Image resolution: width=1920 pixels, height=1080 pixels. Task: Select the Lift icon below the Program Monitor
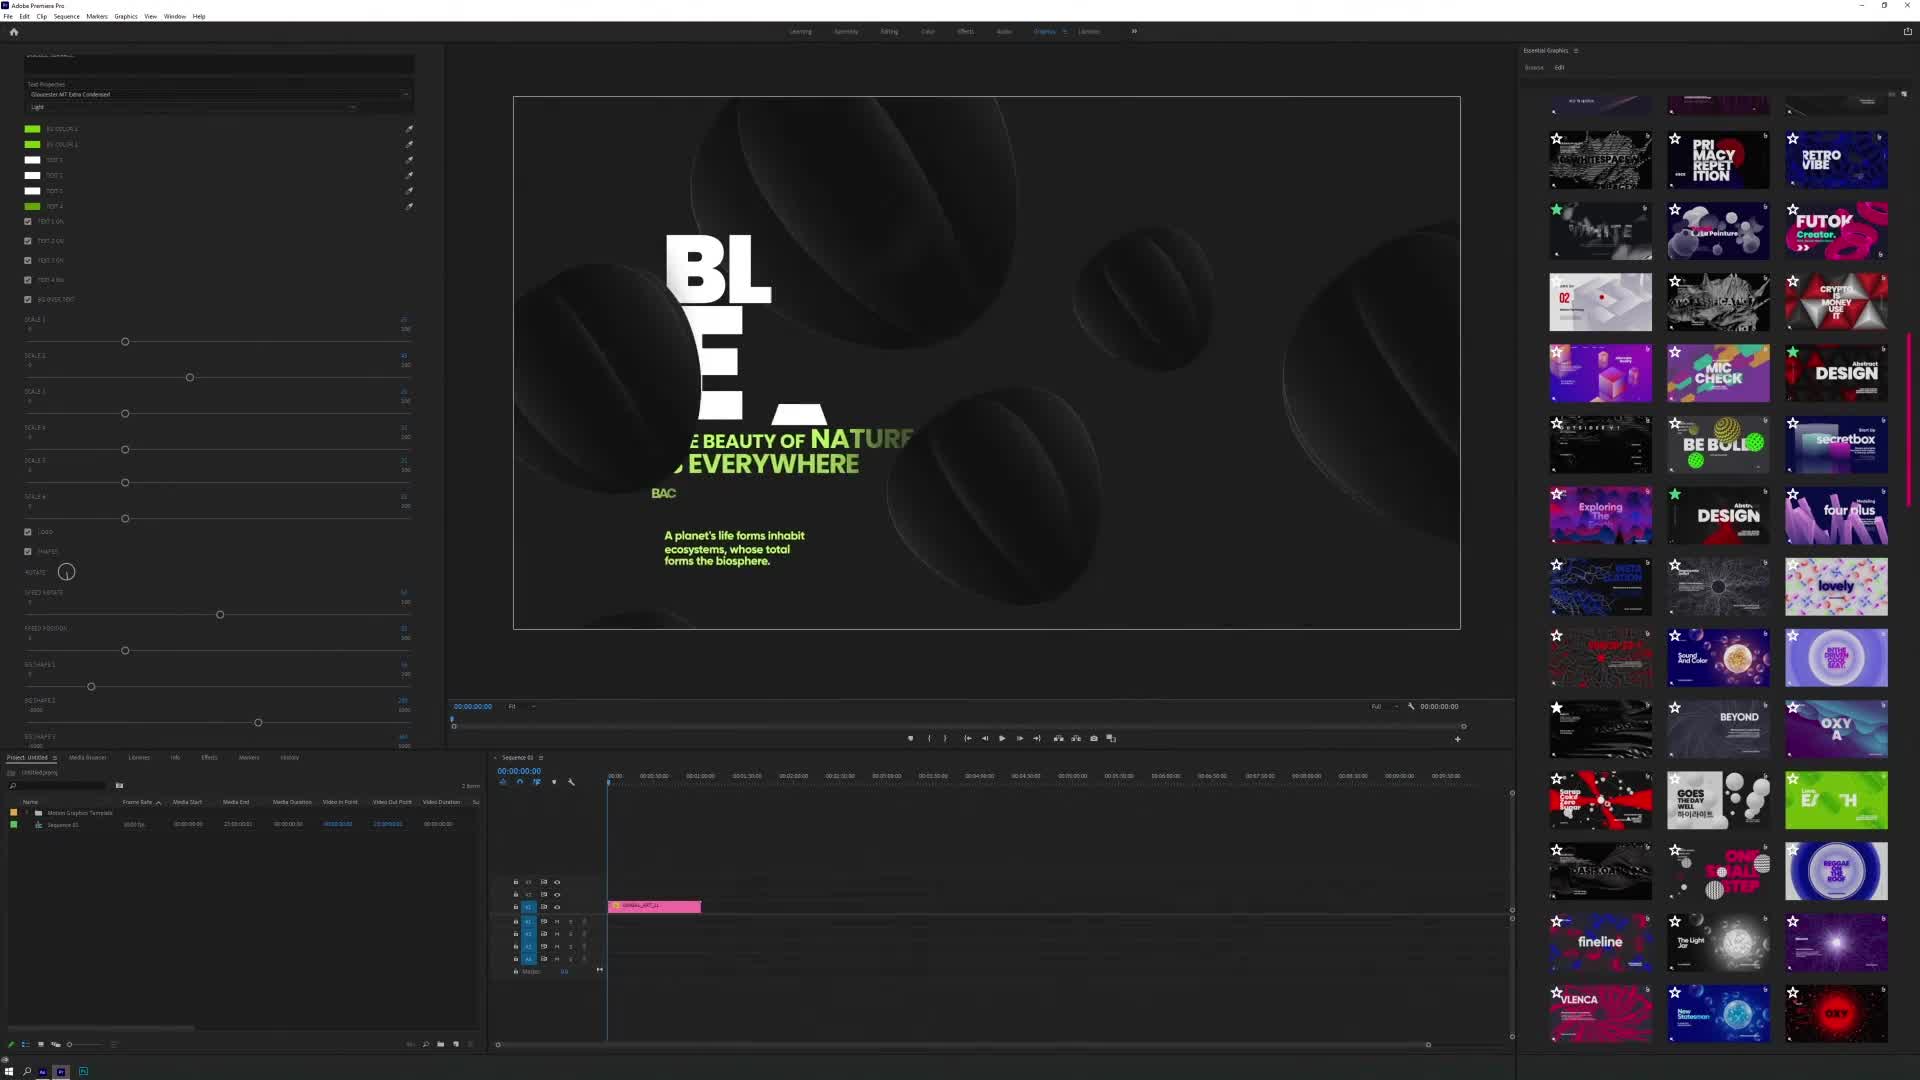(1059, 738)
